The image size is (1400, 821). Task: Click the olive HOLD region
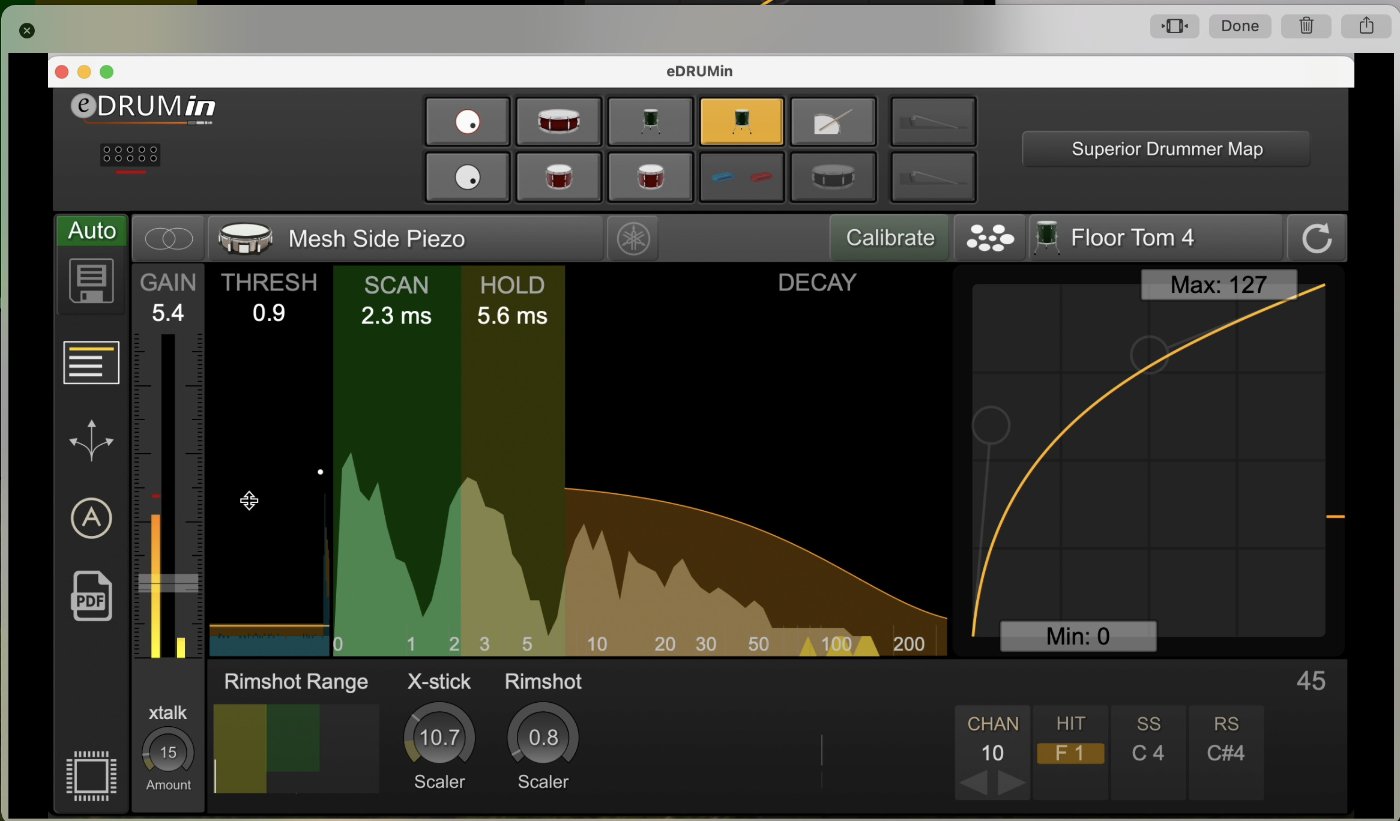pyautogui.click(x=513, y=460)
